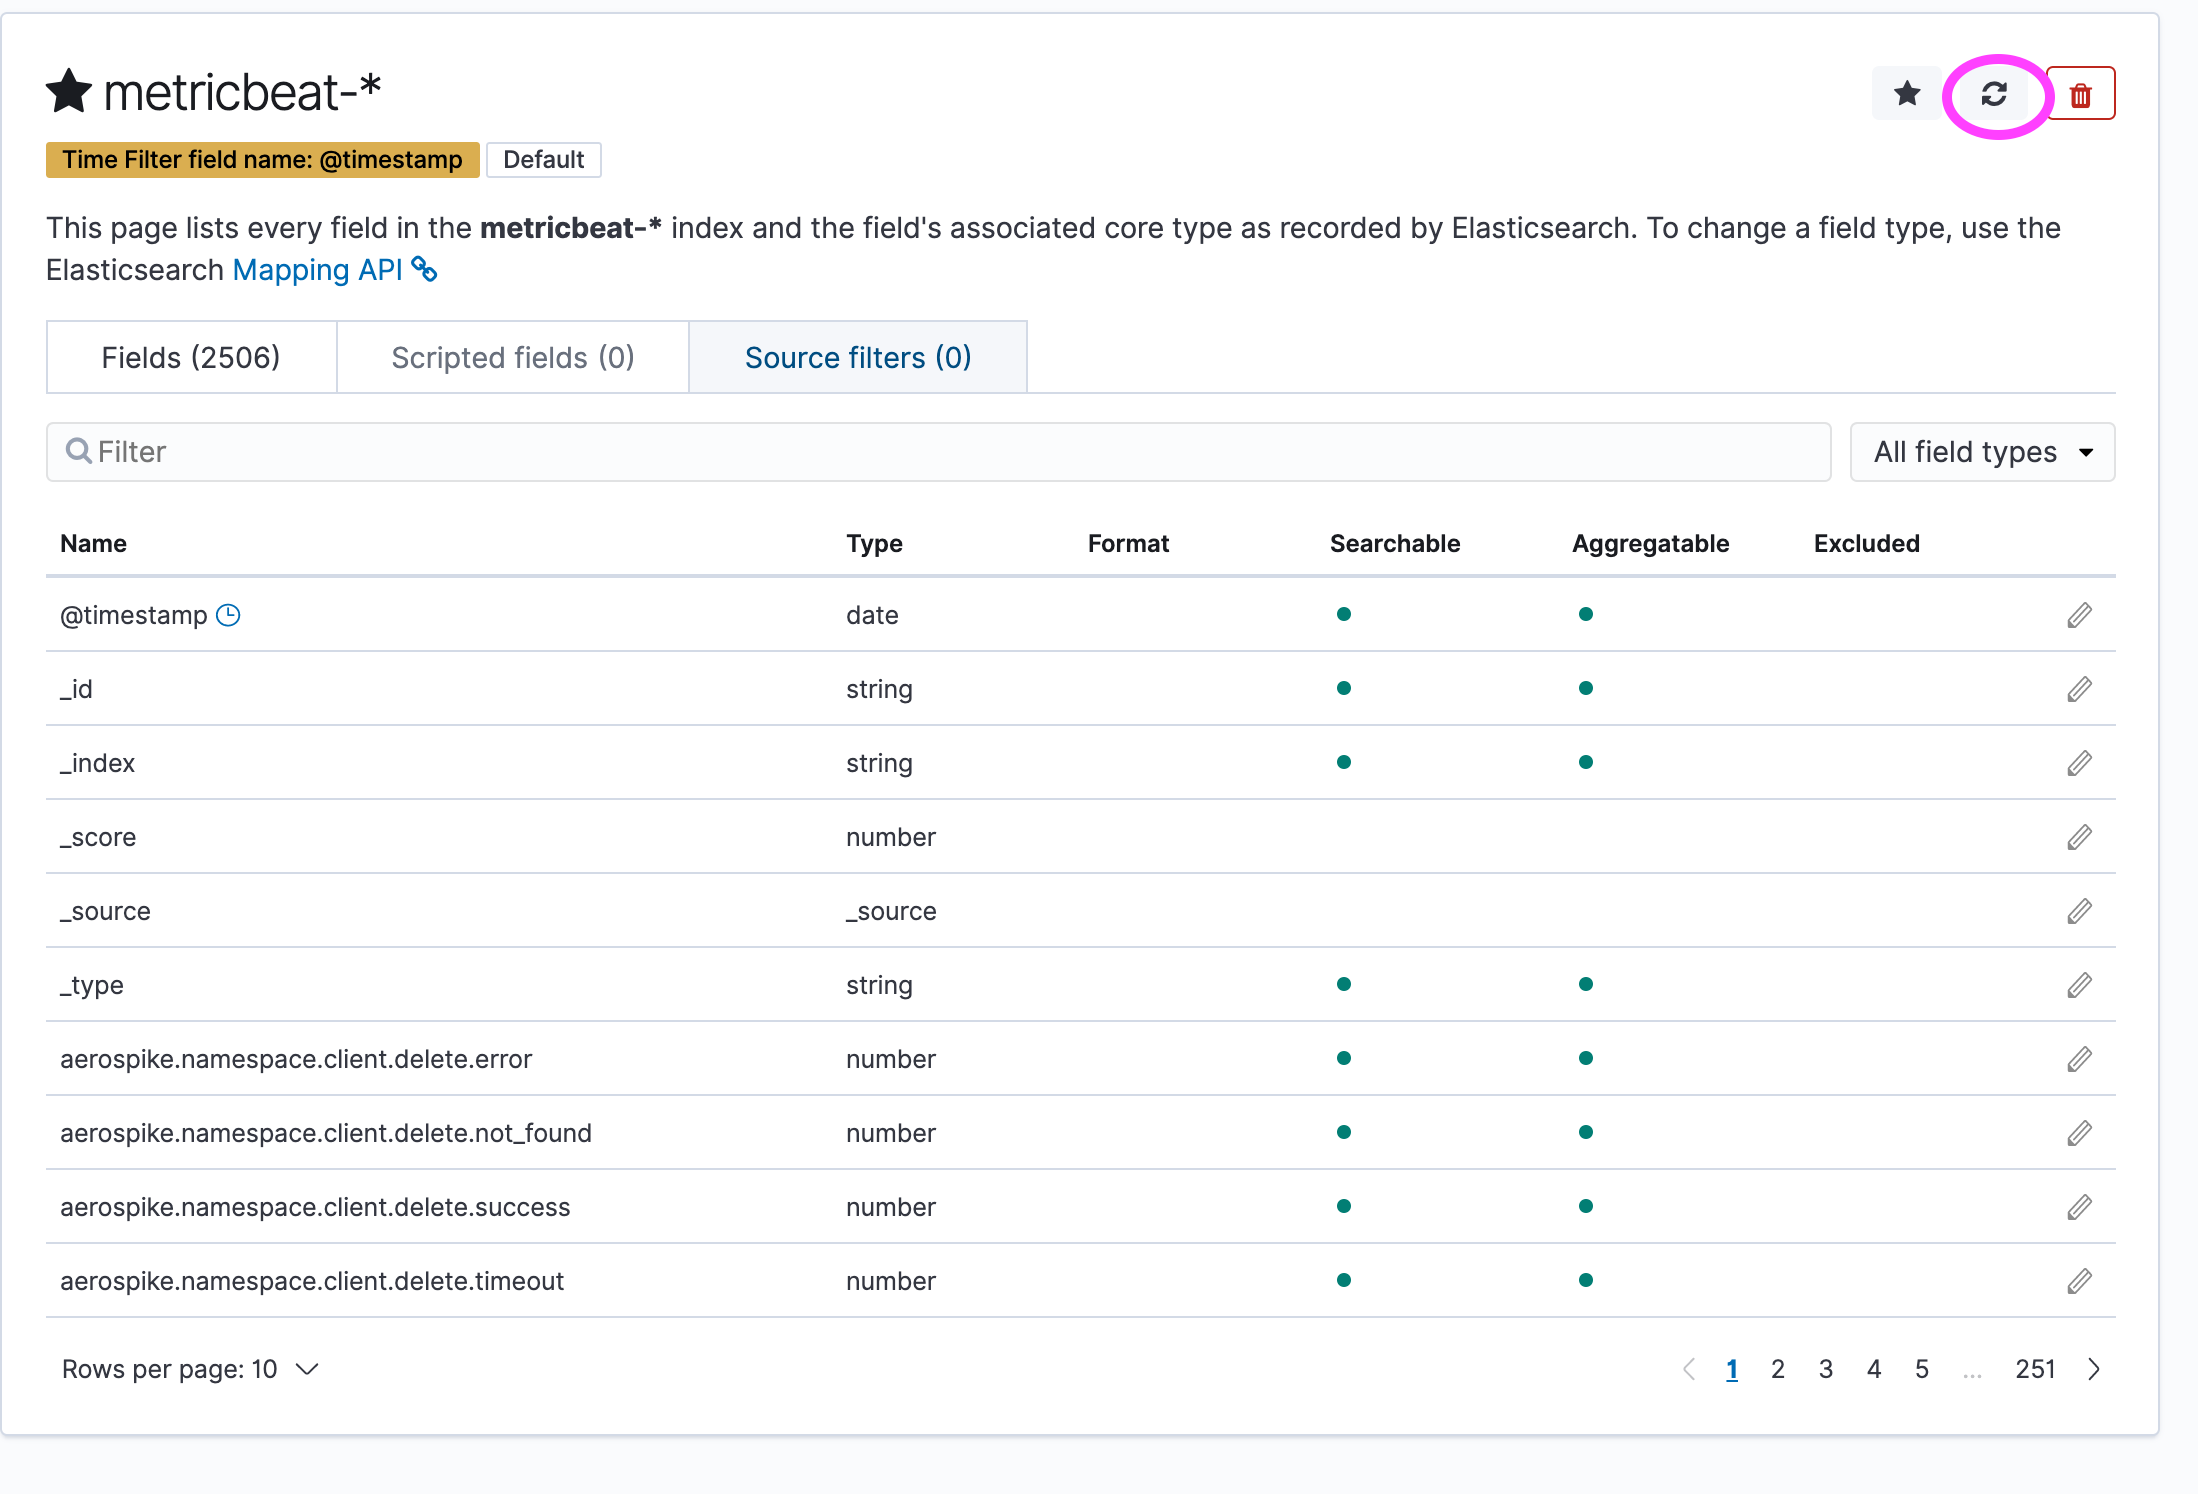Open the All field types dropdown
This screenshot has height=1494, width=2198.
[x=1982, y=452]
